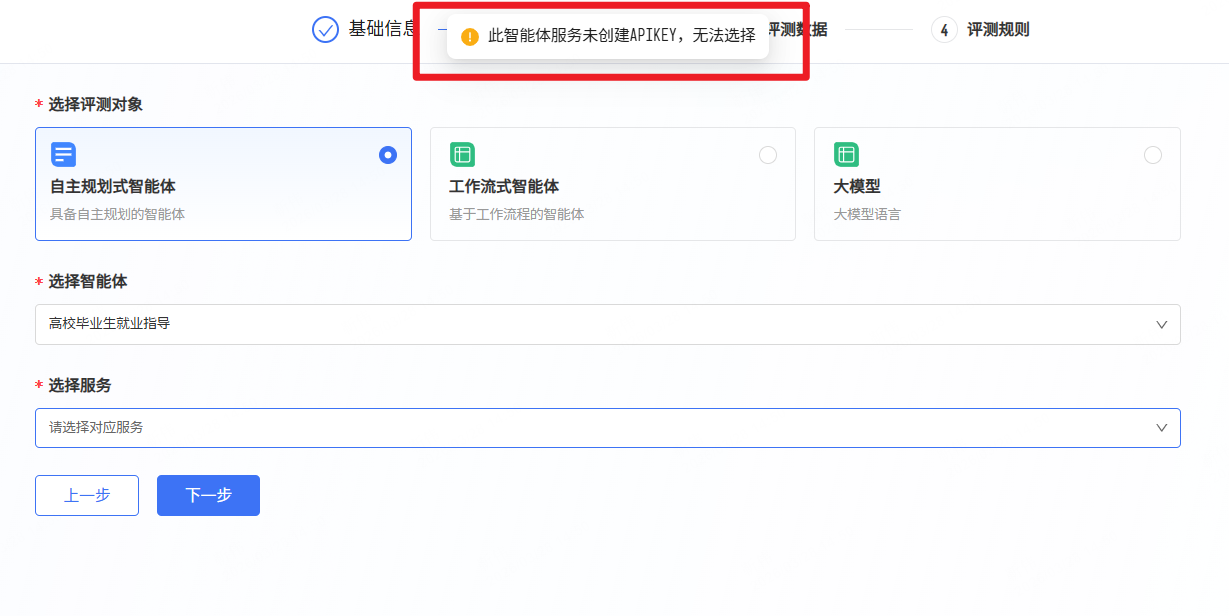Image resolution: width=1229 pixels, height=616 pixels.
Task: Click the step 4 number circle
Action: tap(944, 29)
